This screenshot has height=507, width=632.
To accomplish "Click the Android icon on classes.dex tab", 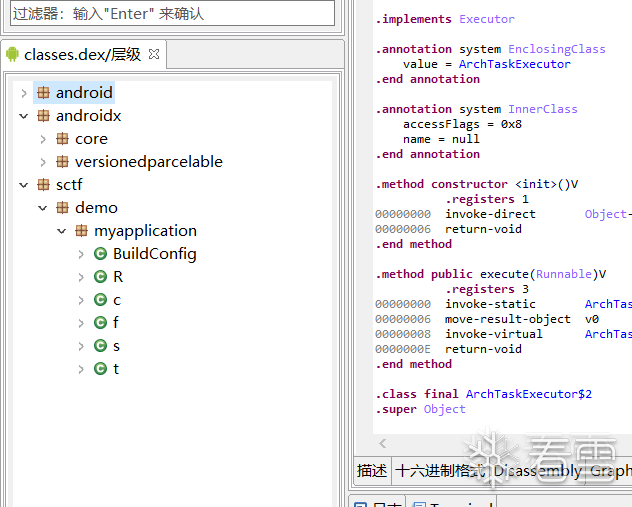I will [12, 54].
